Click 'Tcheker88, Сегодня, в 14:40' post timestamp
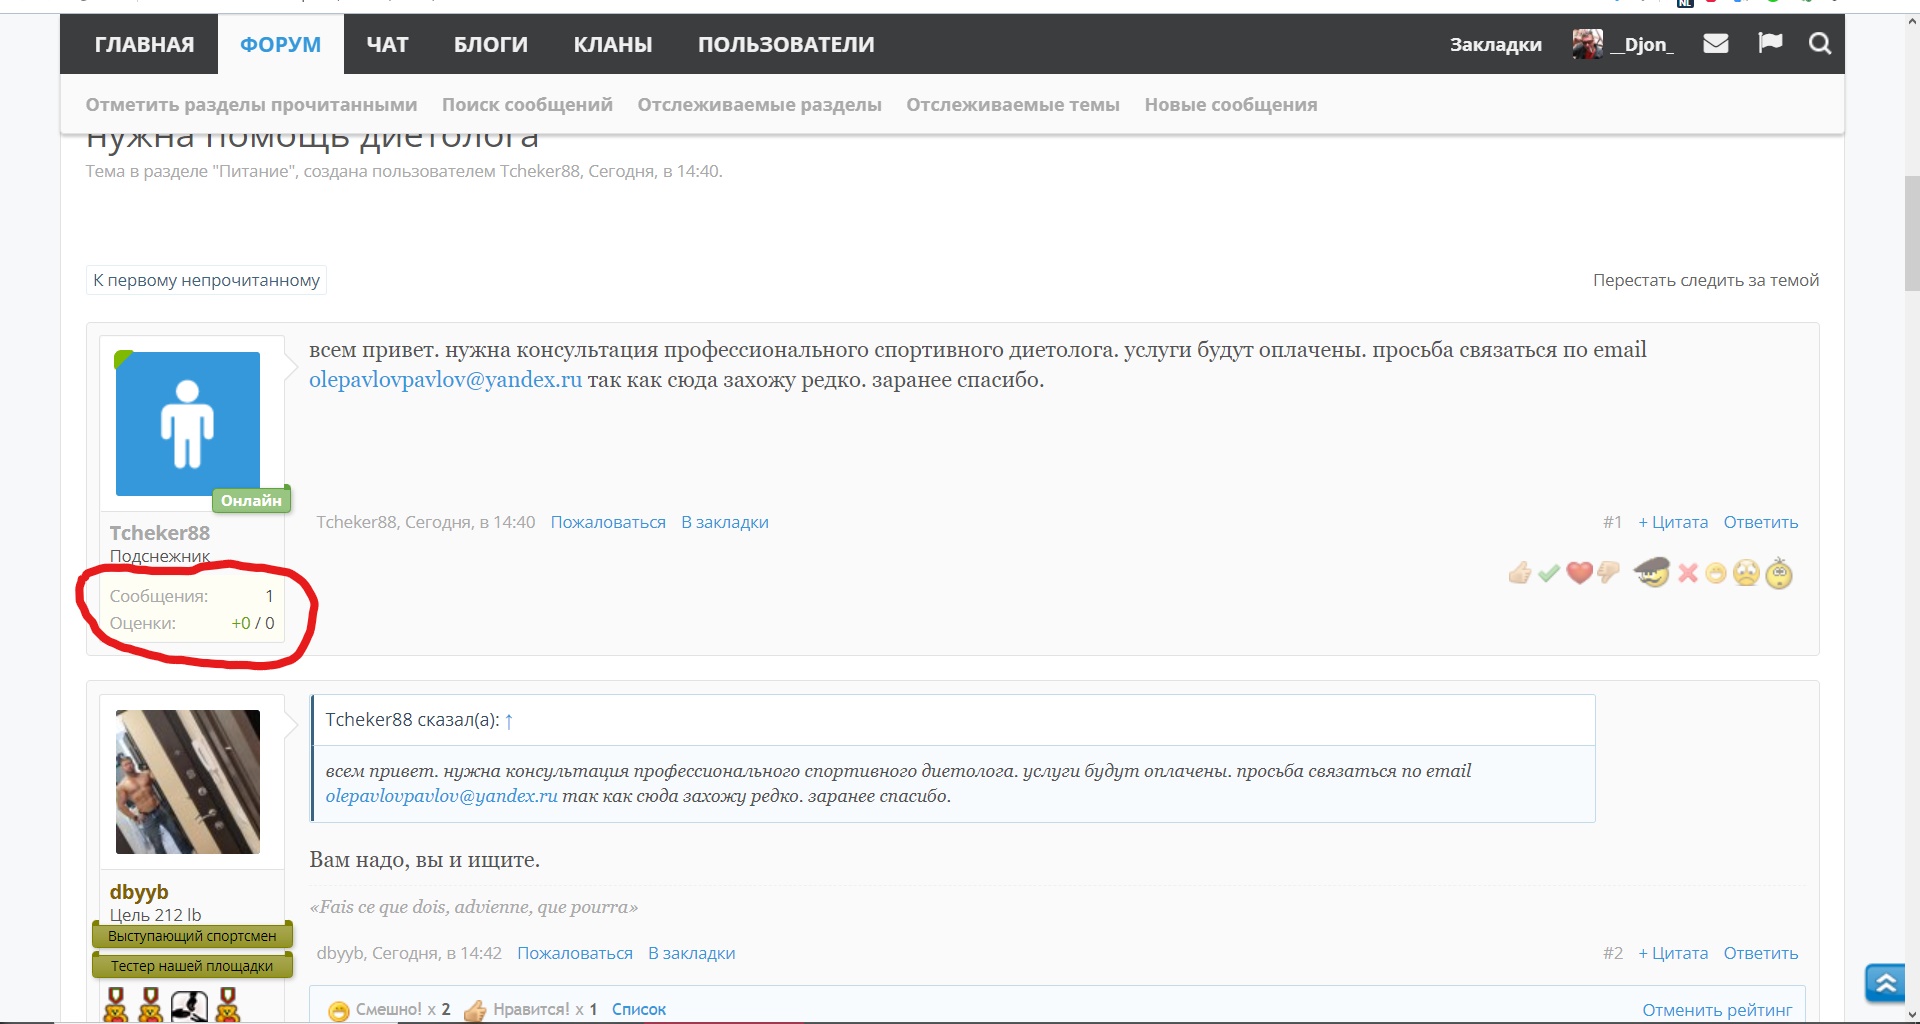The width and height of the screenshot is (1920, 1024). click(426, 522)
